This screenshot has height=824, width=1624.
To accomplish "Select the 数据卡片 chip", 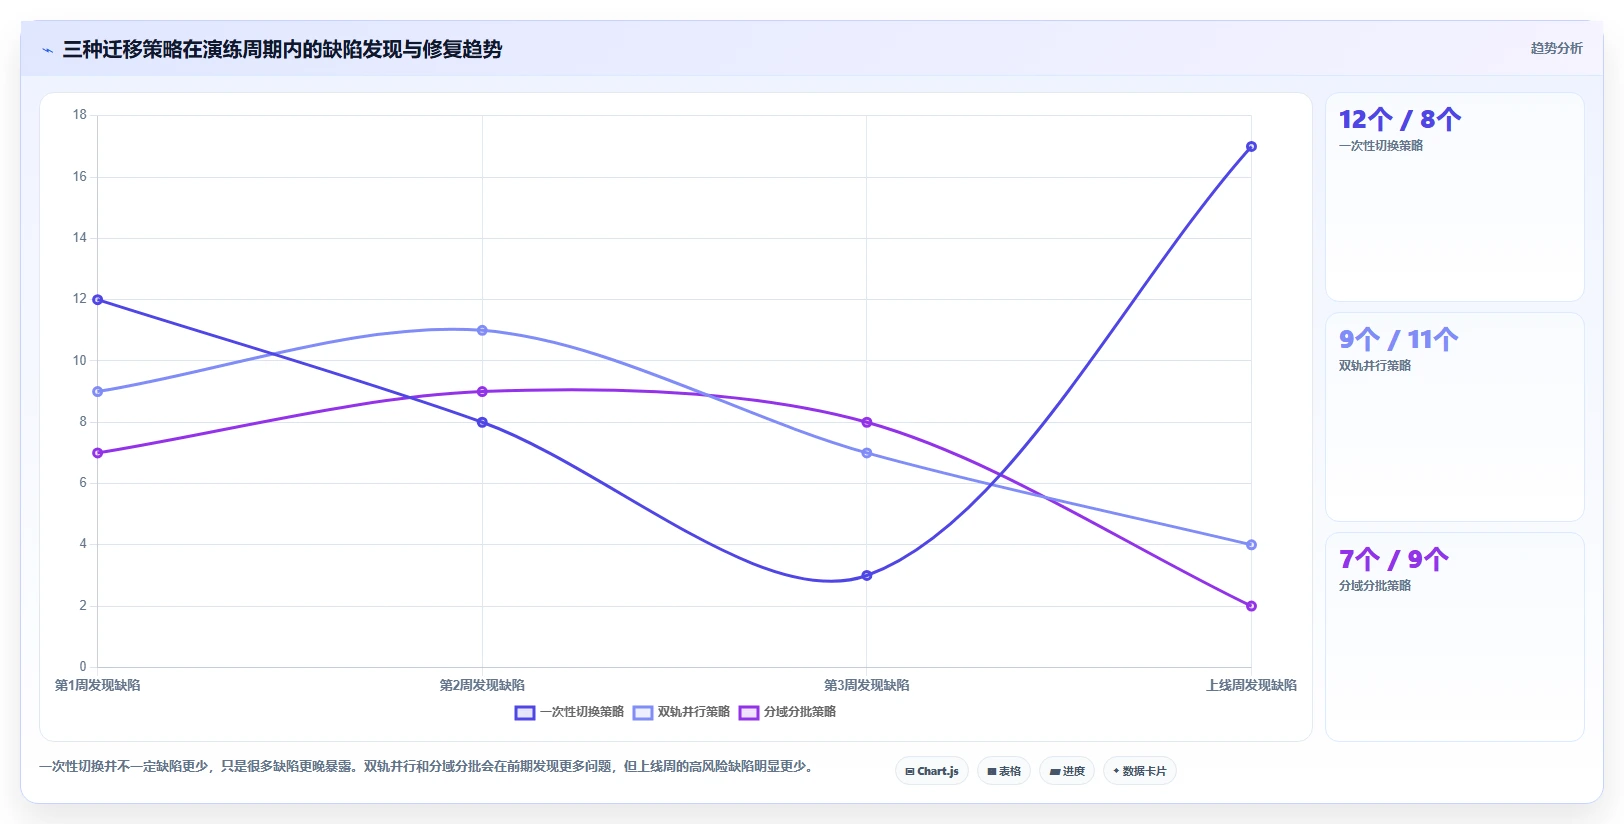I will [x=1139, y=771].
